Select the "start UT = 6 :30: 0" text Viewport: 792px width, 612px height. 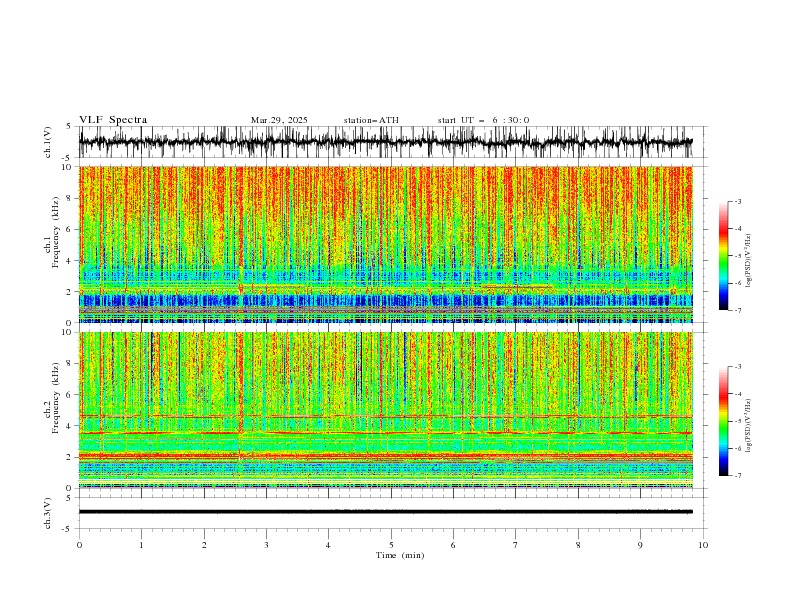click(x=483, y=120)
